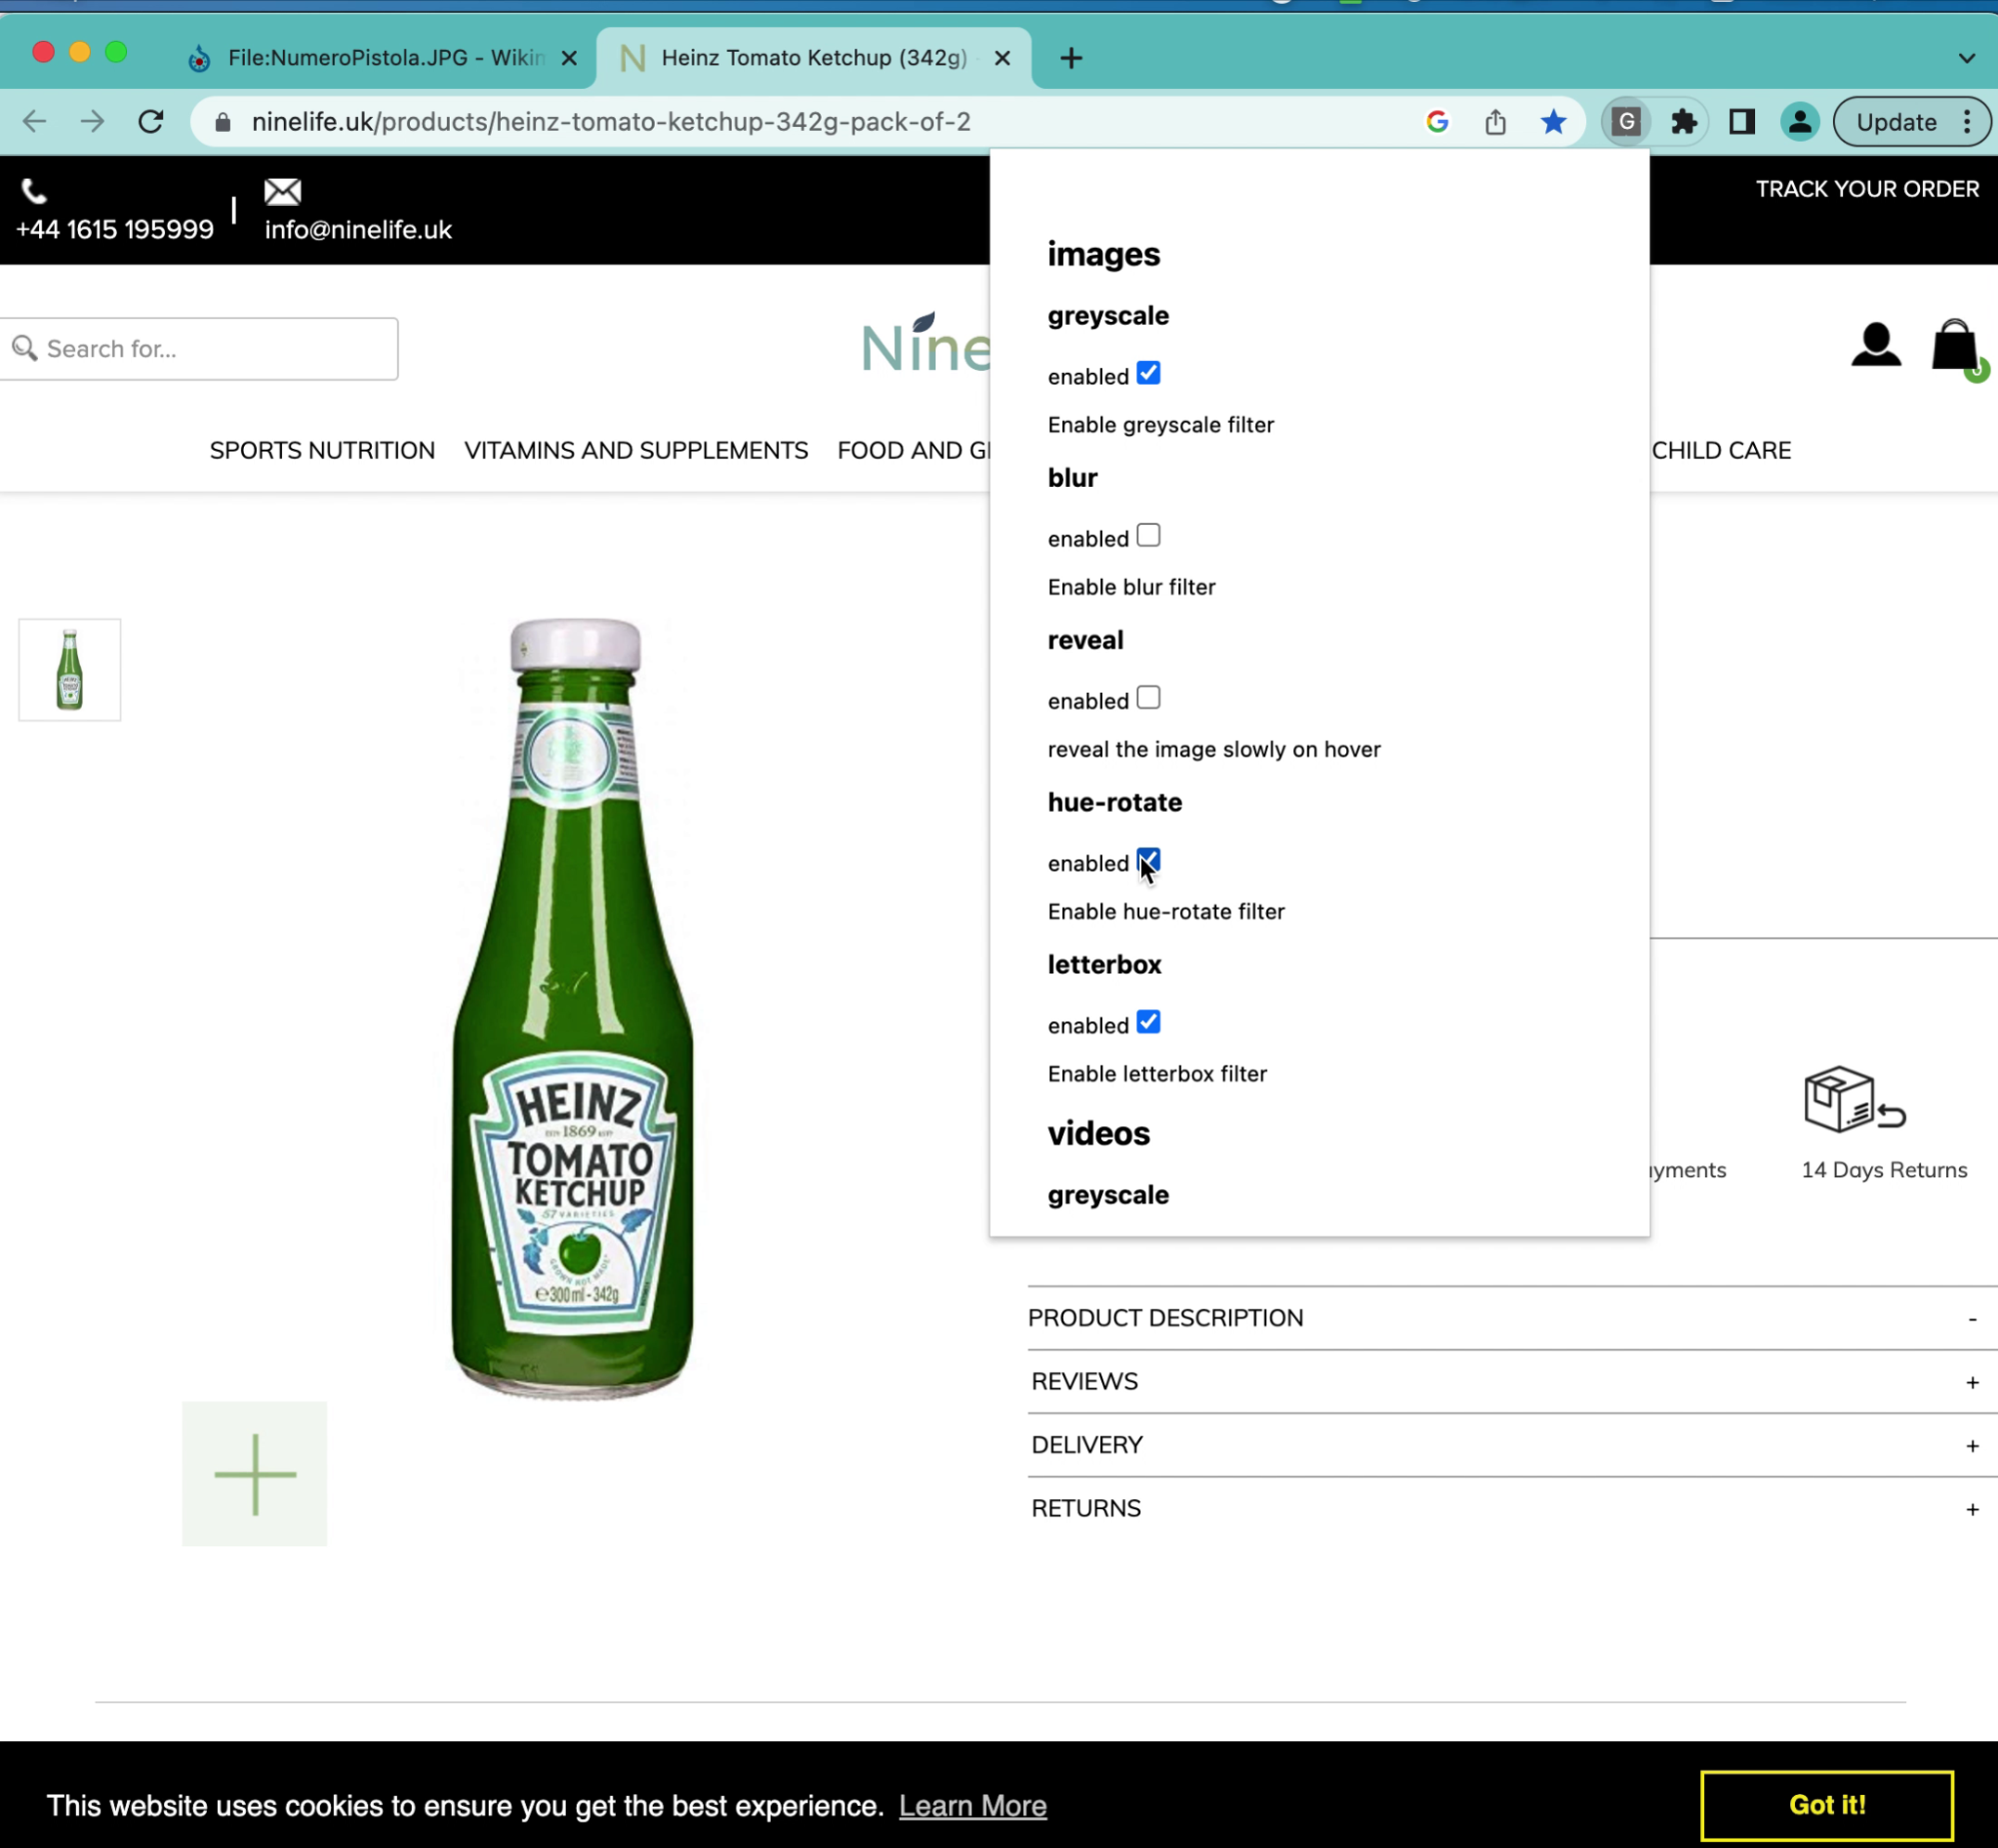Open SPORTS NUTRITION menu
1998x1848 pixels.
tap(322, 450)
